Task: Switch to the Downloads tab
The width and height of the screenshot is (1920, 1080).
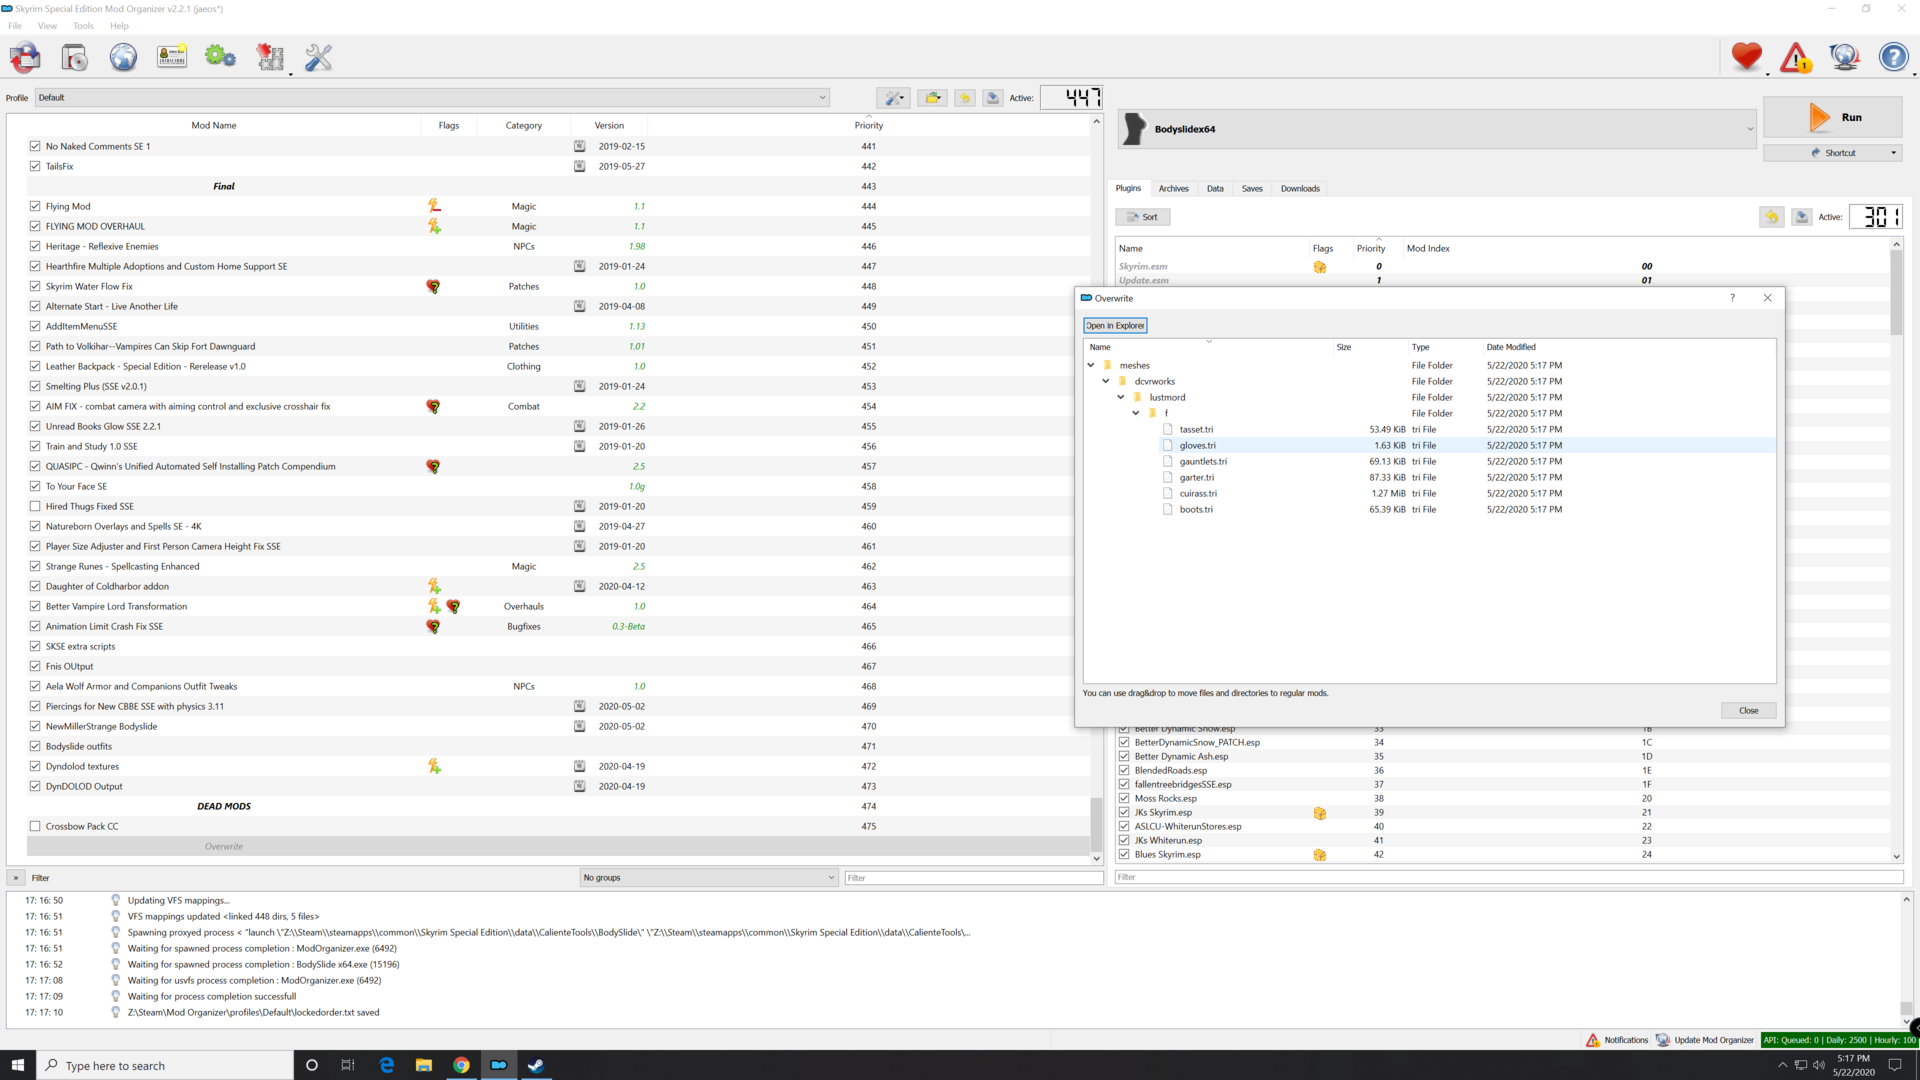Action: [1300, 188]
